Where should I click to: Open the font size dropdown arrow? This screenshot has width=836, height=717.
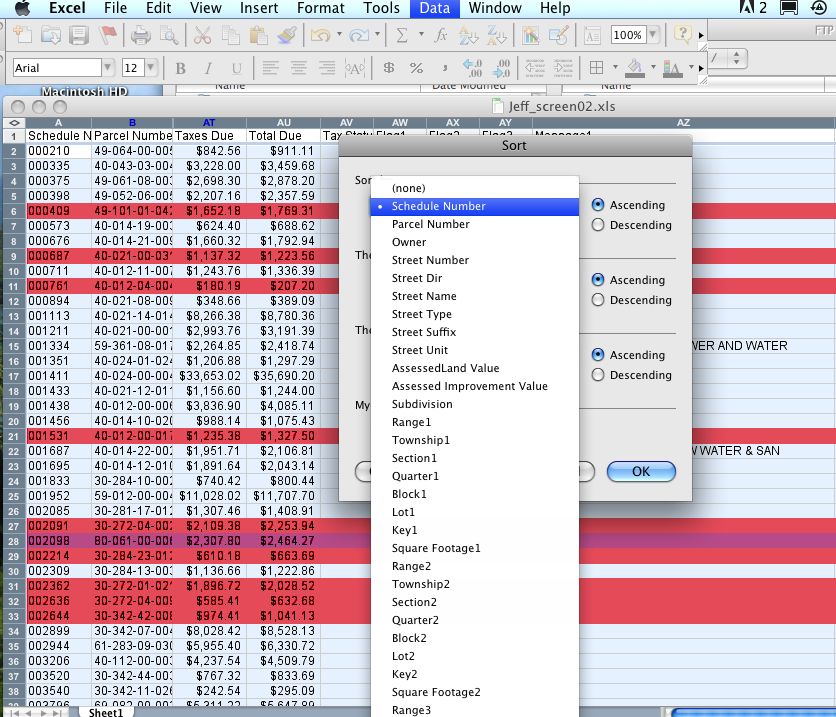click(x=151, y=68)
